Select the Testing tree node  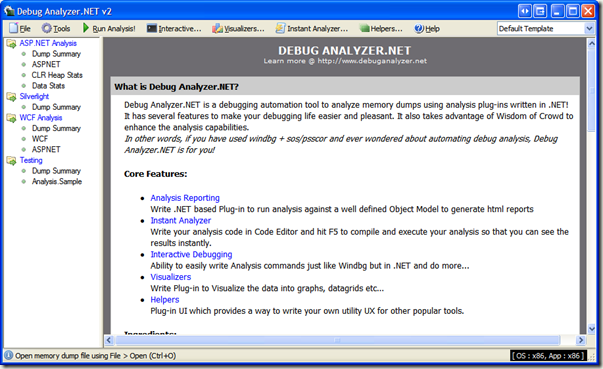(31, 160)
